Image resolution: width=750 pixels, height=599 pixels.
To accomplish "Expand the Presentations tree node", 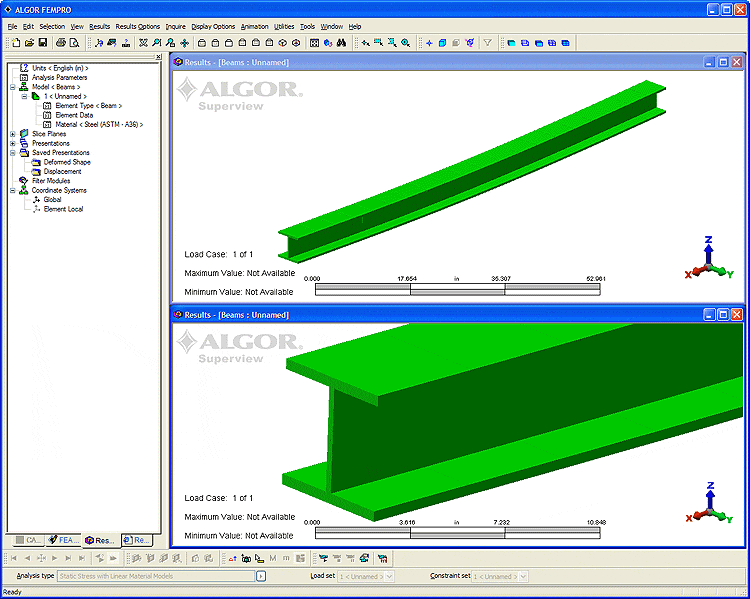I will point(12,143).
